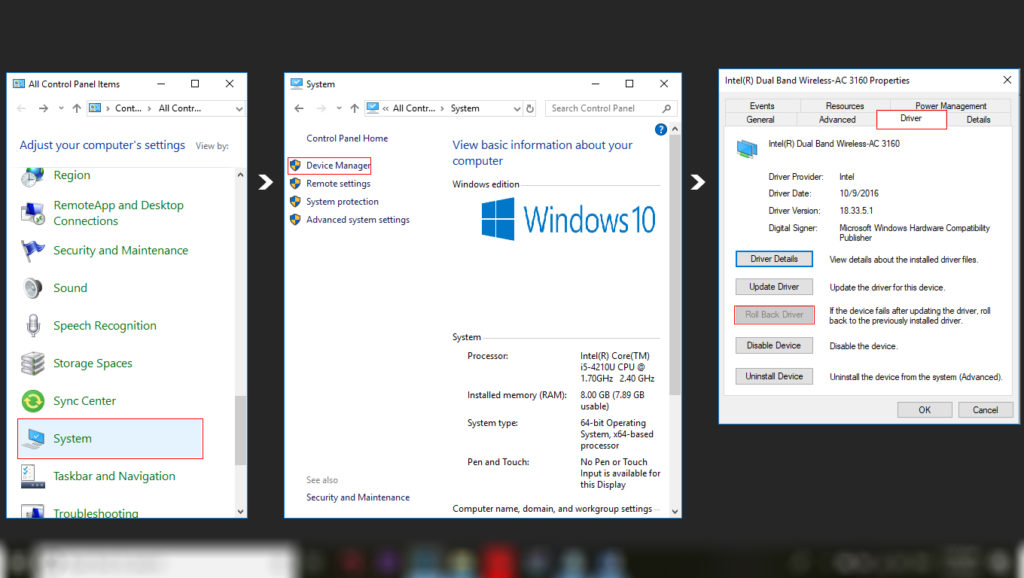1024x578 pixels.
Task: Switch to the Power Management tab
Action: coord(950,105)
